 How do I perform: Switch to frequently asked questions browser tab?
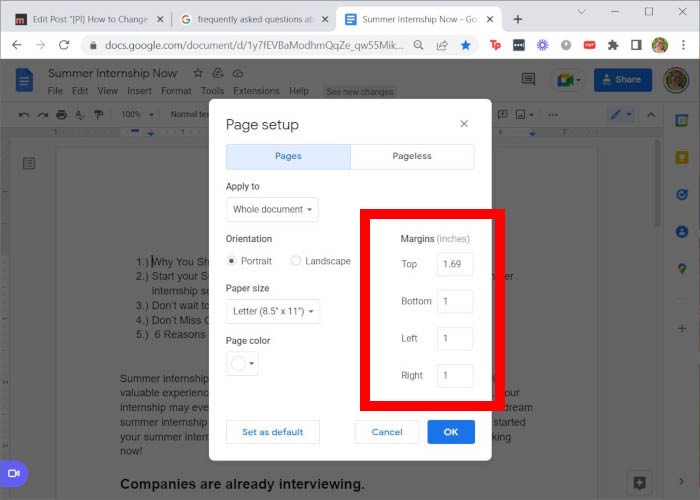tap(255, 19)
